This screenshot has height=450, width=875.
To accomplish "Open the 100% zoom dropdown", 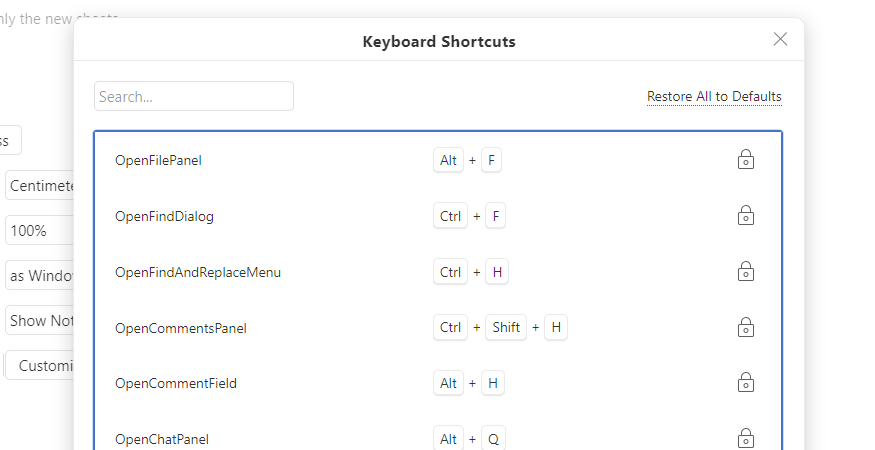I will tap(39, 230).
